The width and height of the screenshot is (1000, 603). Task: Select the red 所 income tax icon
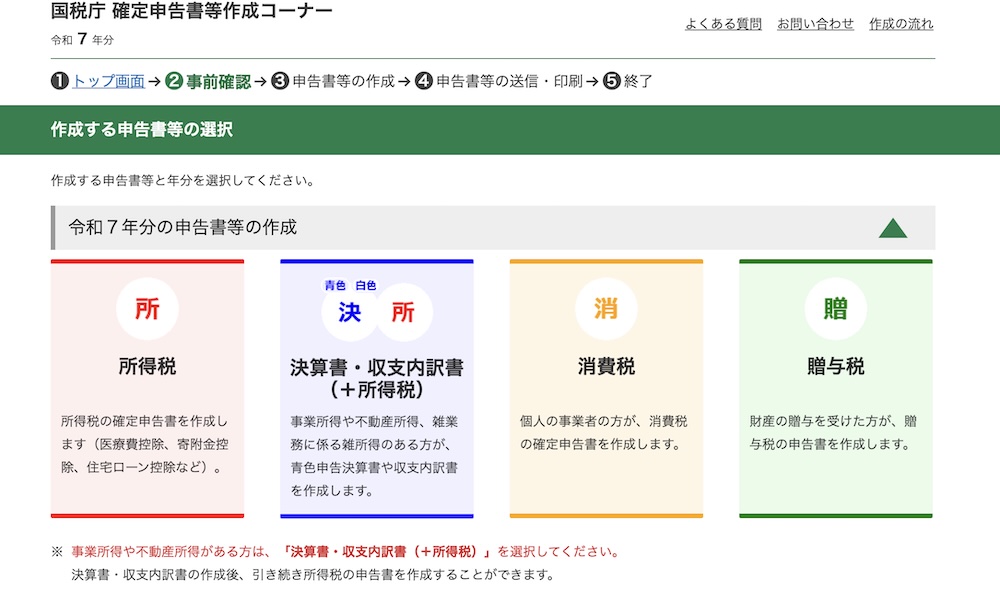(x=147, y=309)
